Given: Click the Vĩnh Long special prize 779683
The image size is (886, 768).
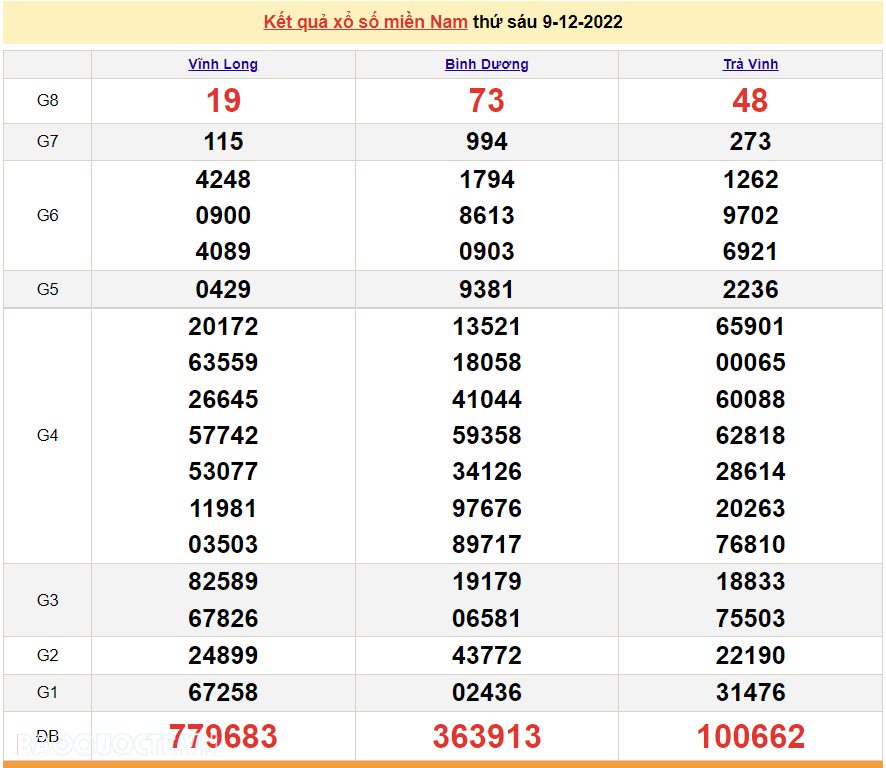Looking at the screenshot, I should tap(223, 737).
